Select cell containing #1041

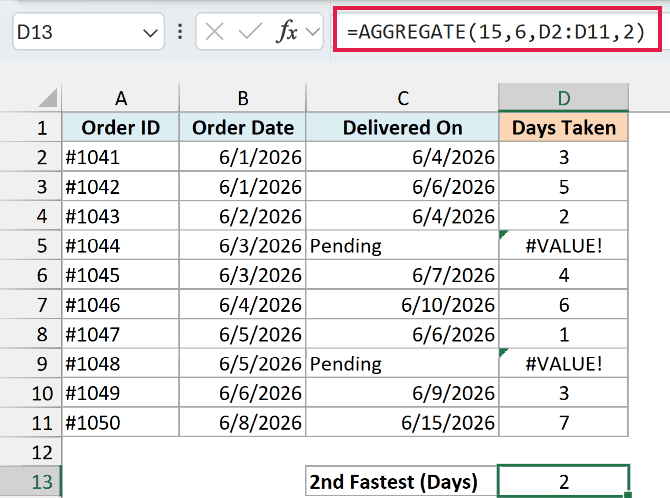click(x=120, y=157)
